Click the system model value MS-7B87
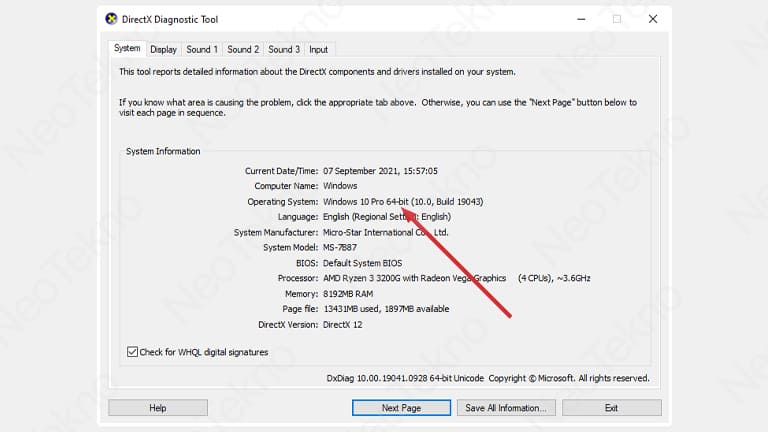This screenshot has width=768, height=432. [340, 247]
